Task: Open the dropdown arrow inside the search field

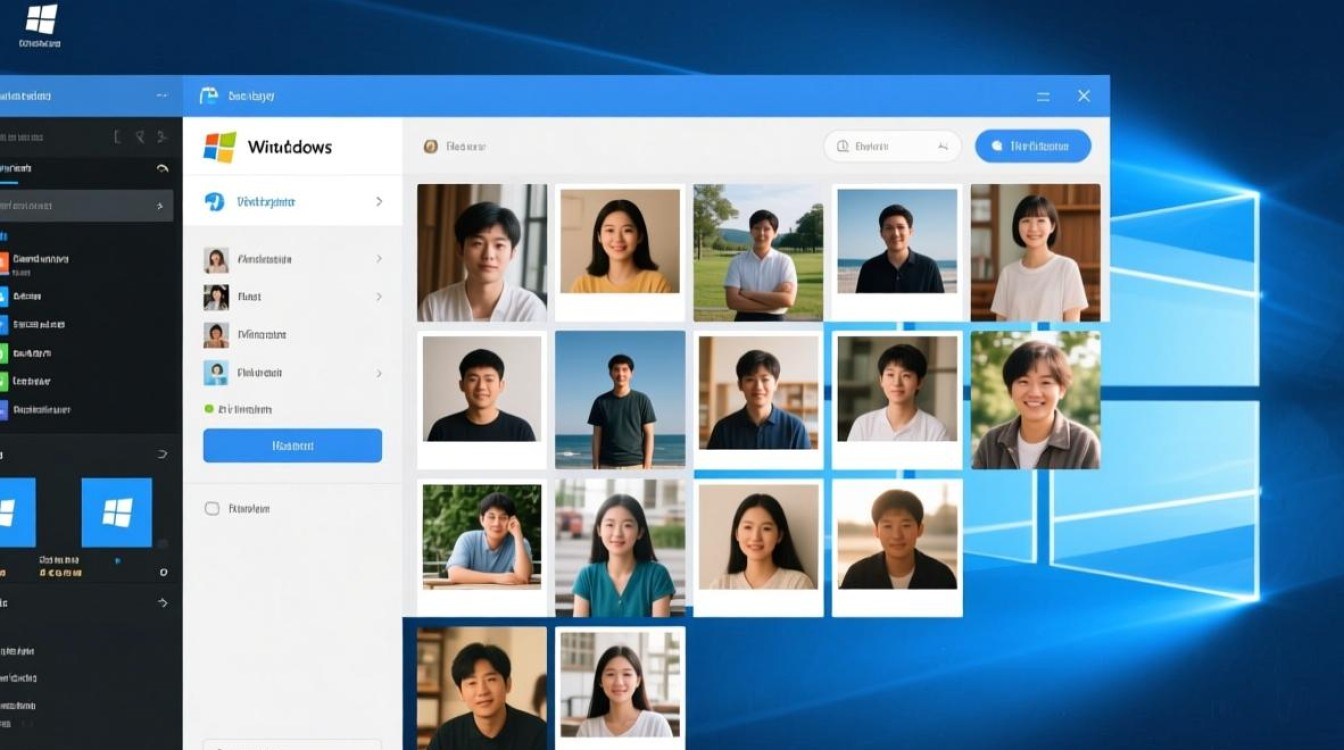Action: coord(944,146)
